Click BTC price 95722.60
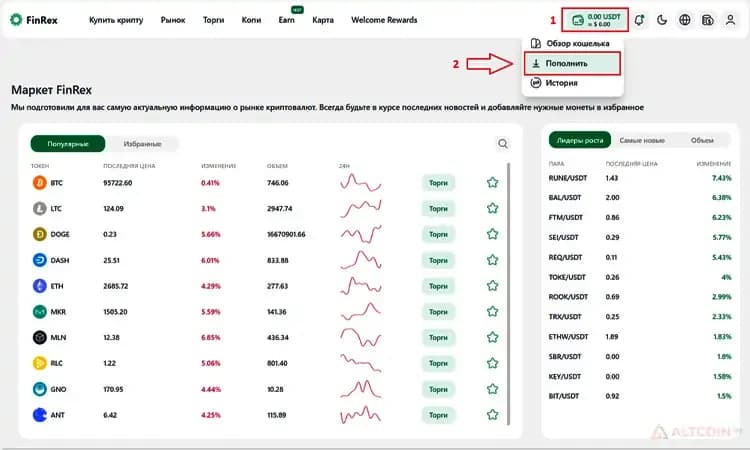This screenshot has height=450, width=750. point(118,183)
